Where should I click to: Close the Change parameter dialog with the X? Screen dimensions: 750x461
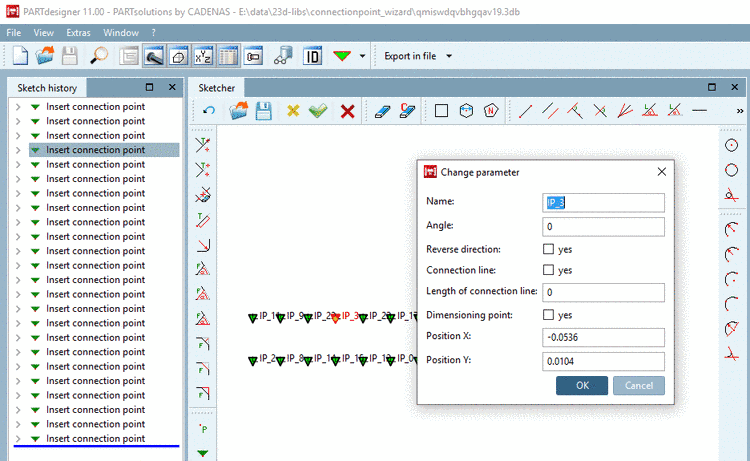click(662, 172)
